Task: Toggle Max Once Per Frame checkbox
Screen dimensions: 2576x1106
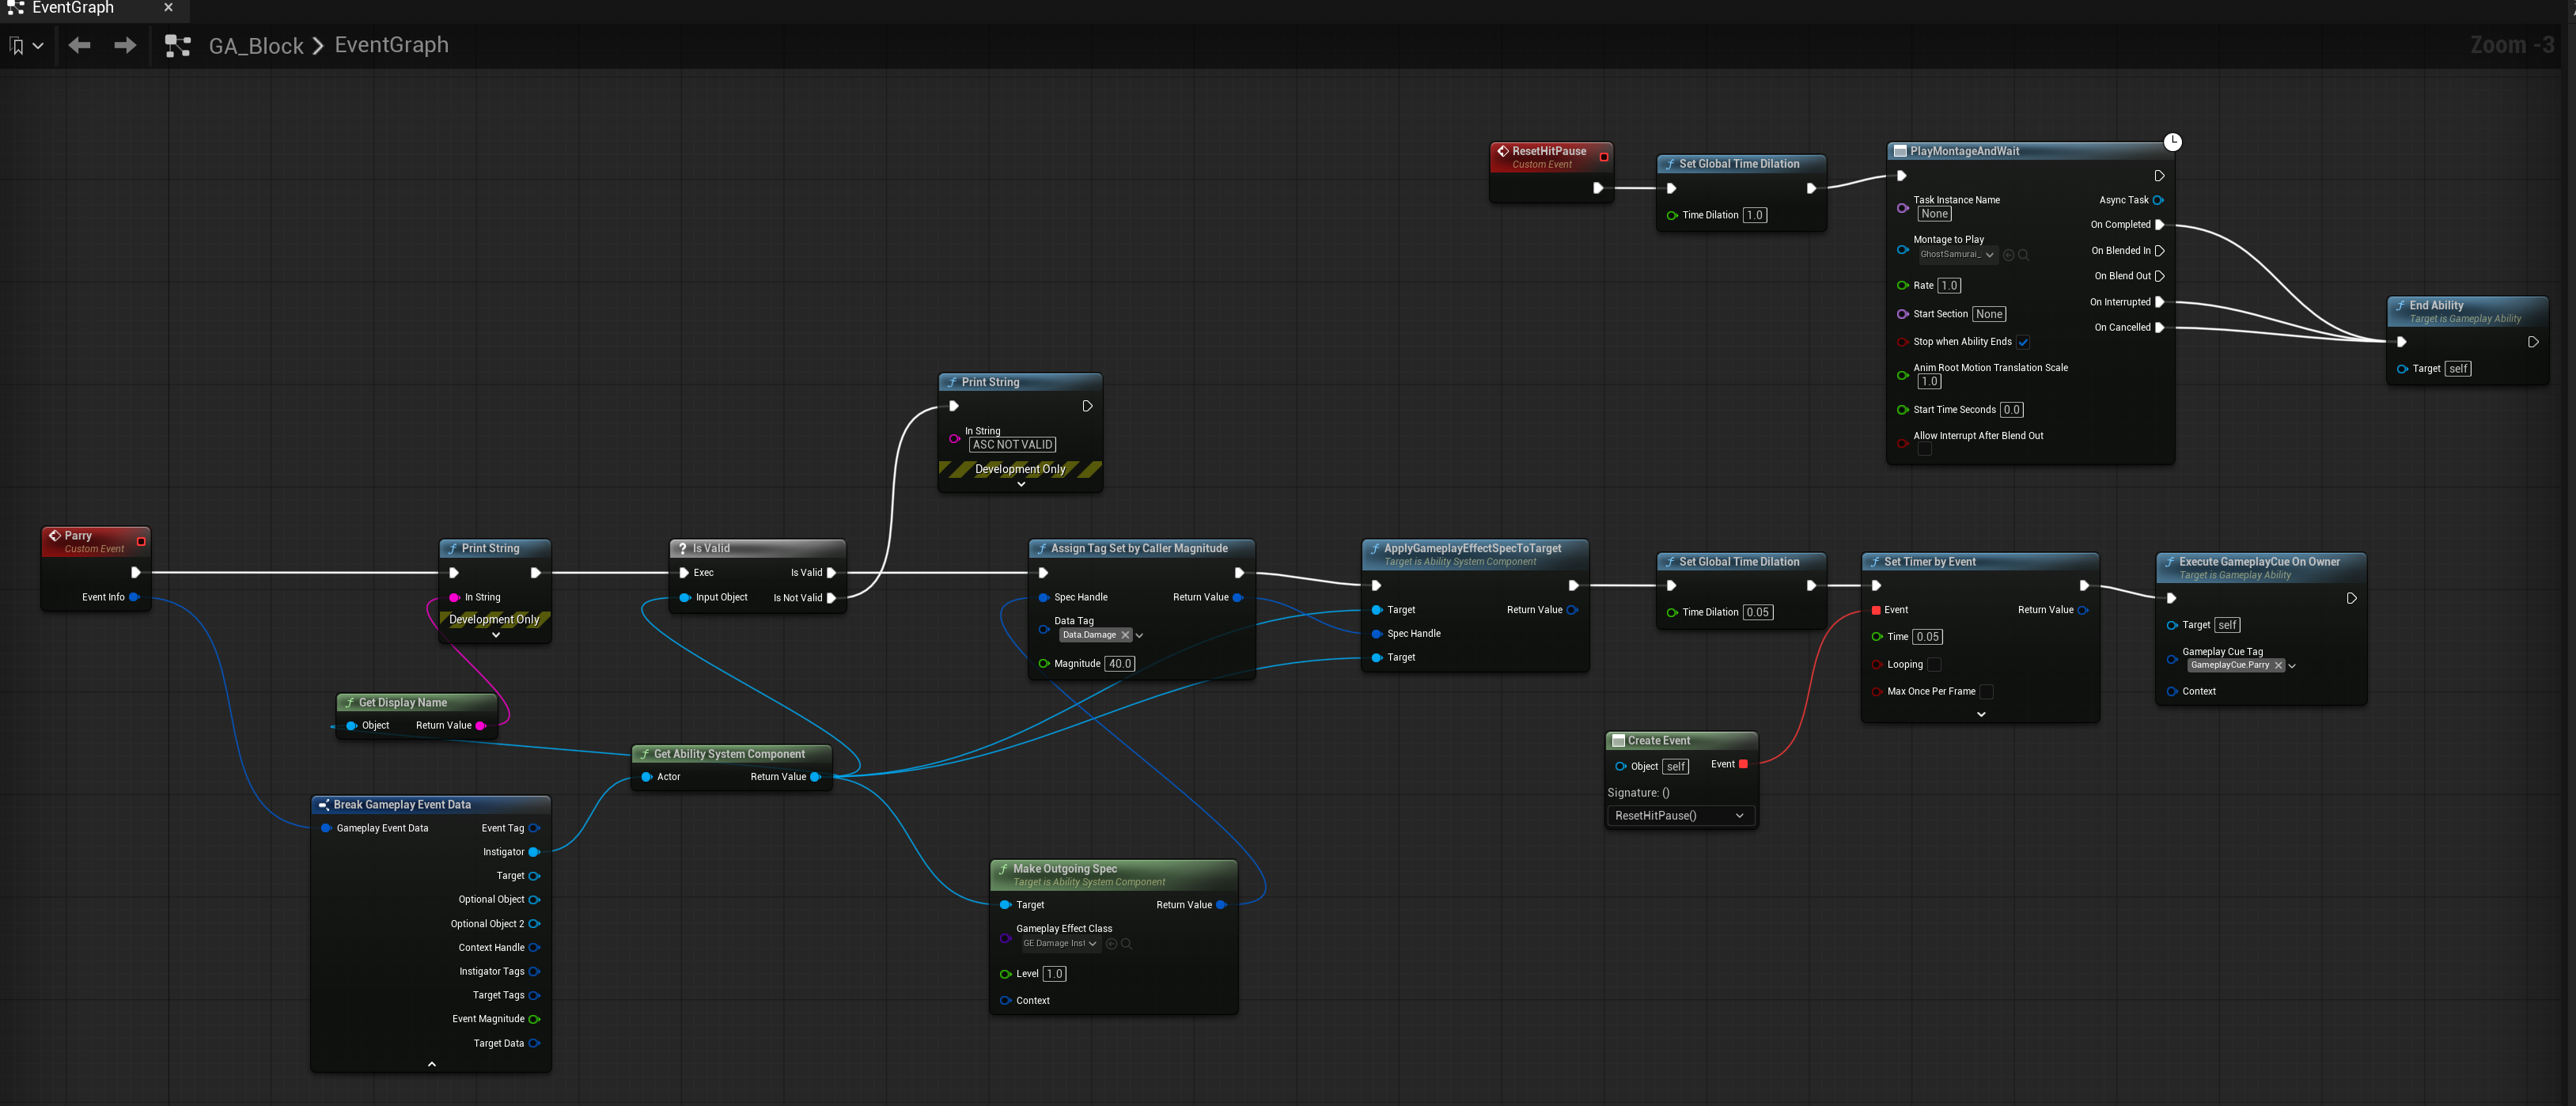Action: [x=1986, y=692]
